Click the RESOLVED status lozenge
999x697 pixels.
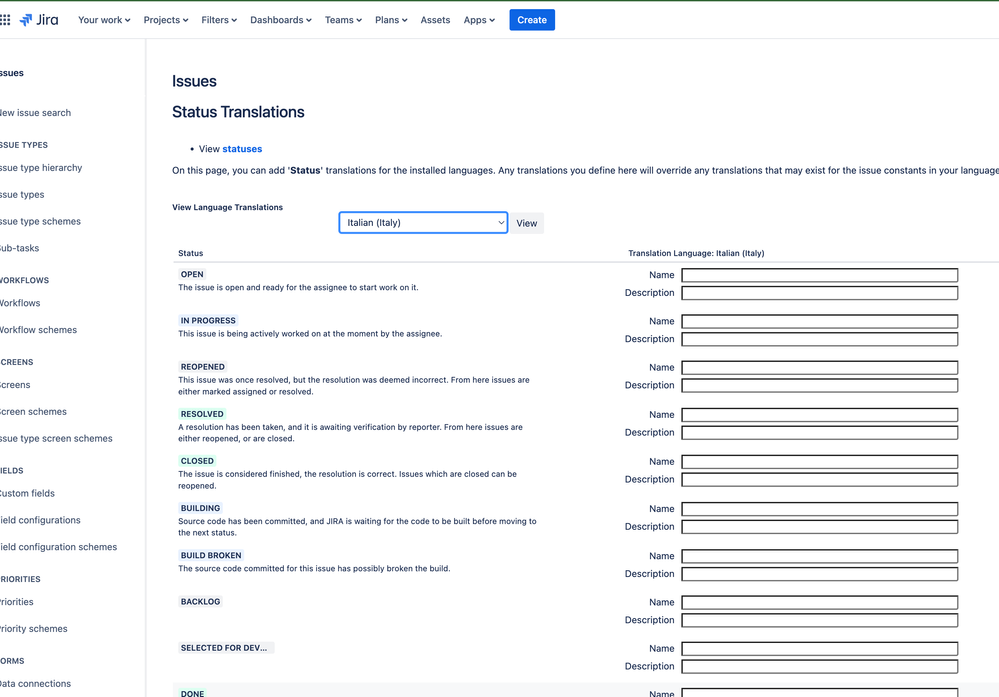click(x=202, y=414)
